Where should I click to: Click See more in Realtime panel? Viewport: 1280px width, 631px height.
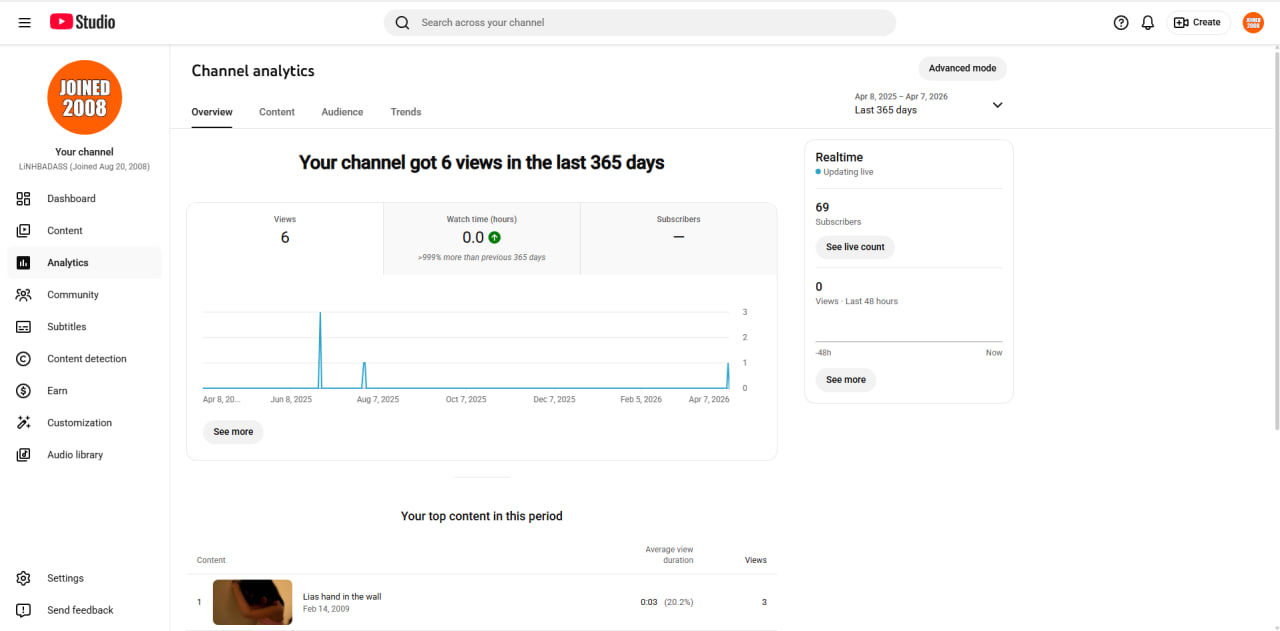point(846,380)
